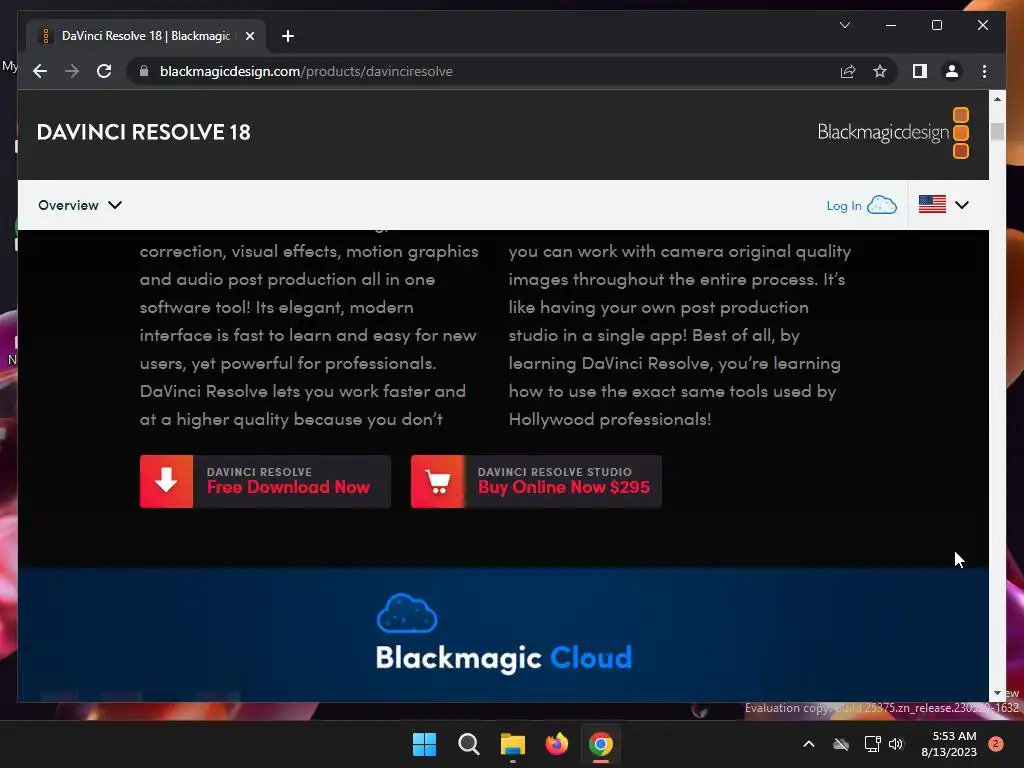Maximize the Chrome window

click(x=936, y=25)
